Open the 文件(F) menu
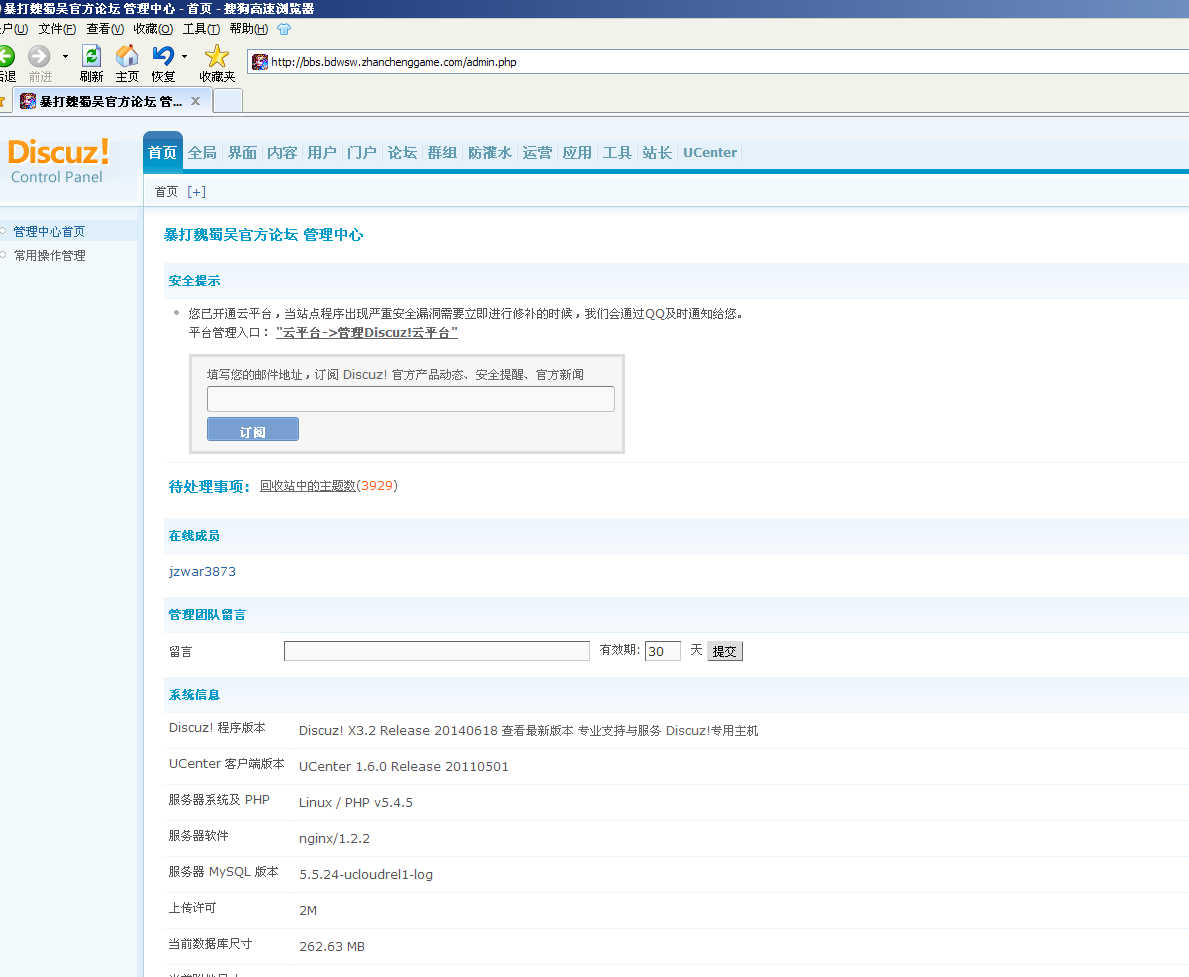The width and height of the screenshot is (1189, 977). point(57,29)
